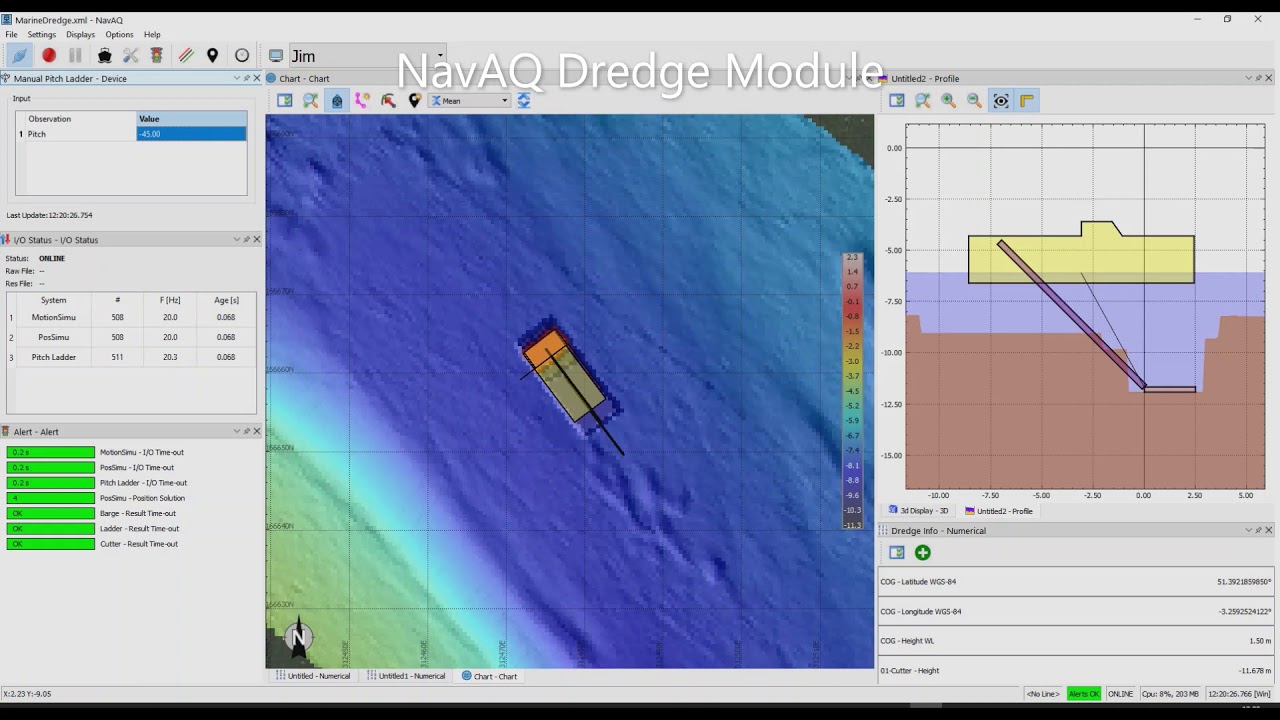Switch to the 3d Display - 3D tab

coord(918,511)
